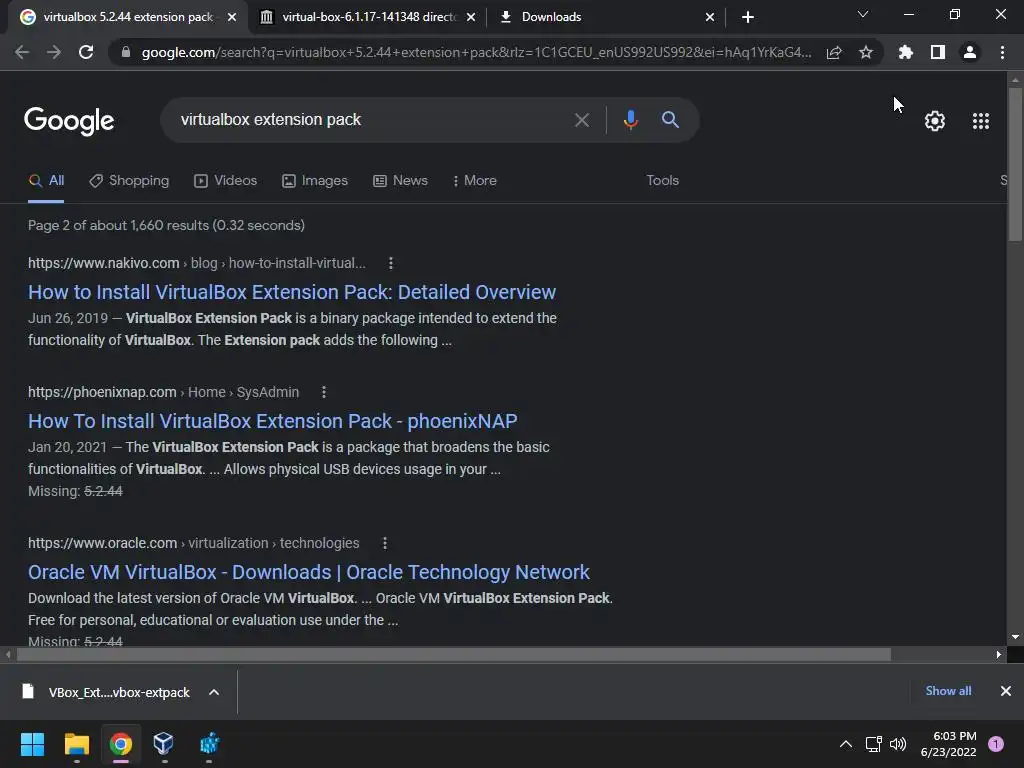The width and height of the screenshot is (1024, 768).
Task: Open the tab search dropdown chevron
Action: tap(863, 14)
